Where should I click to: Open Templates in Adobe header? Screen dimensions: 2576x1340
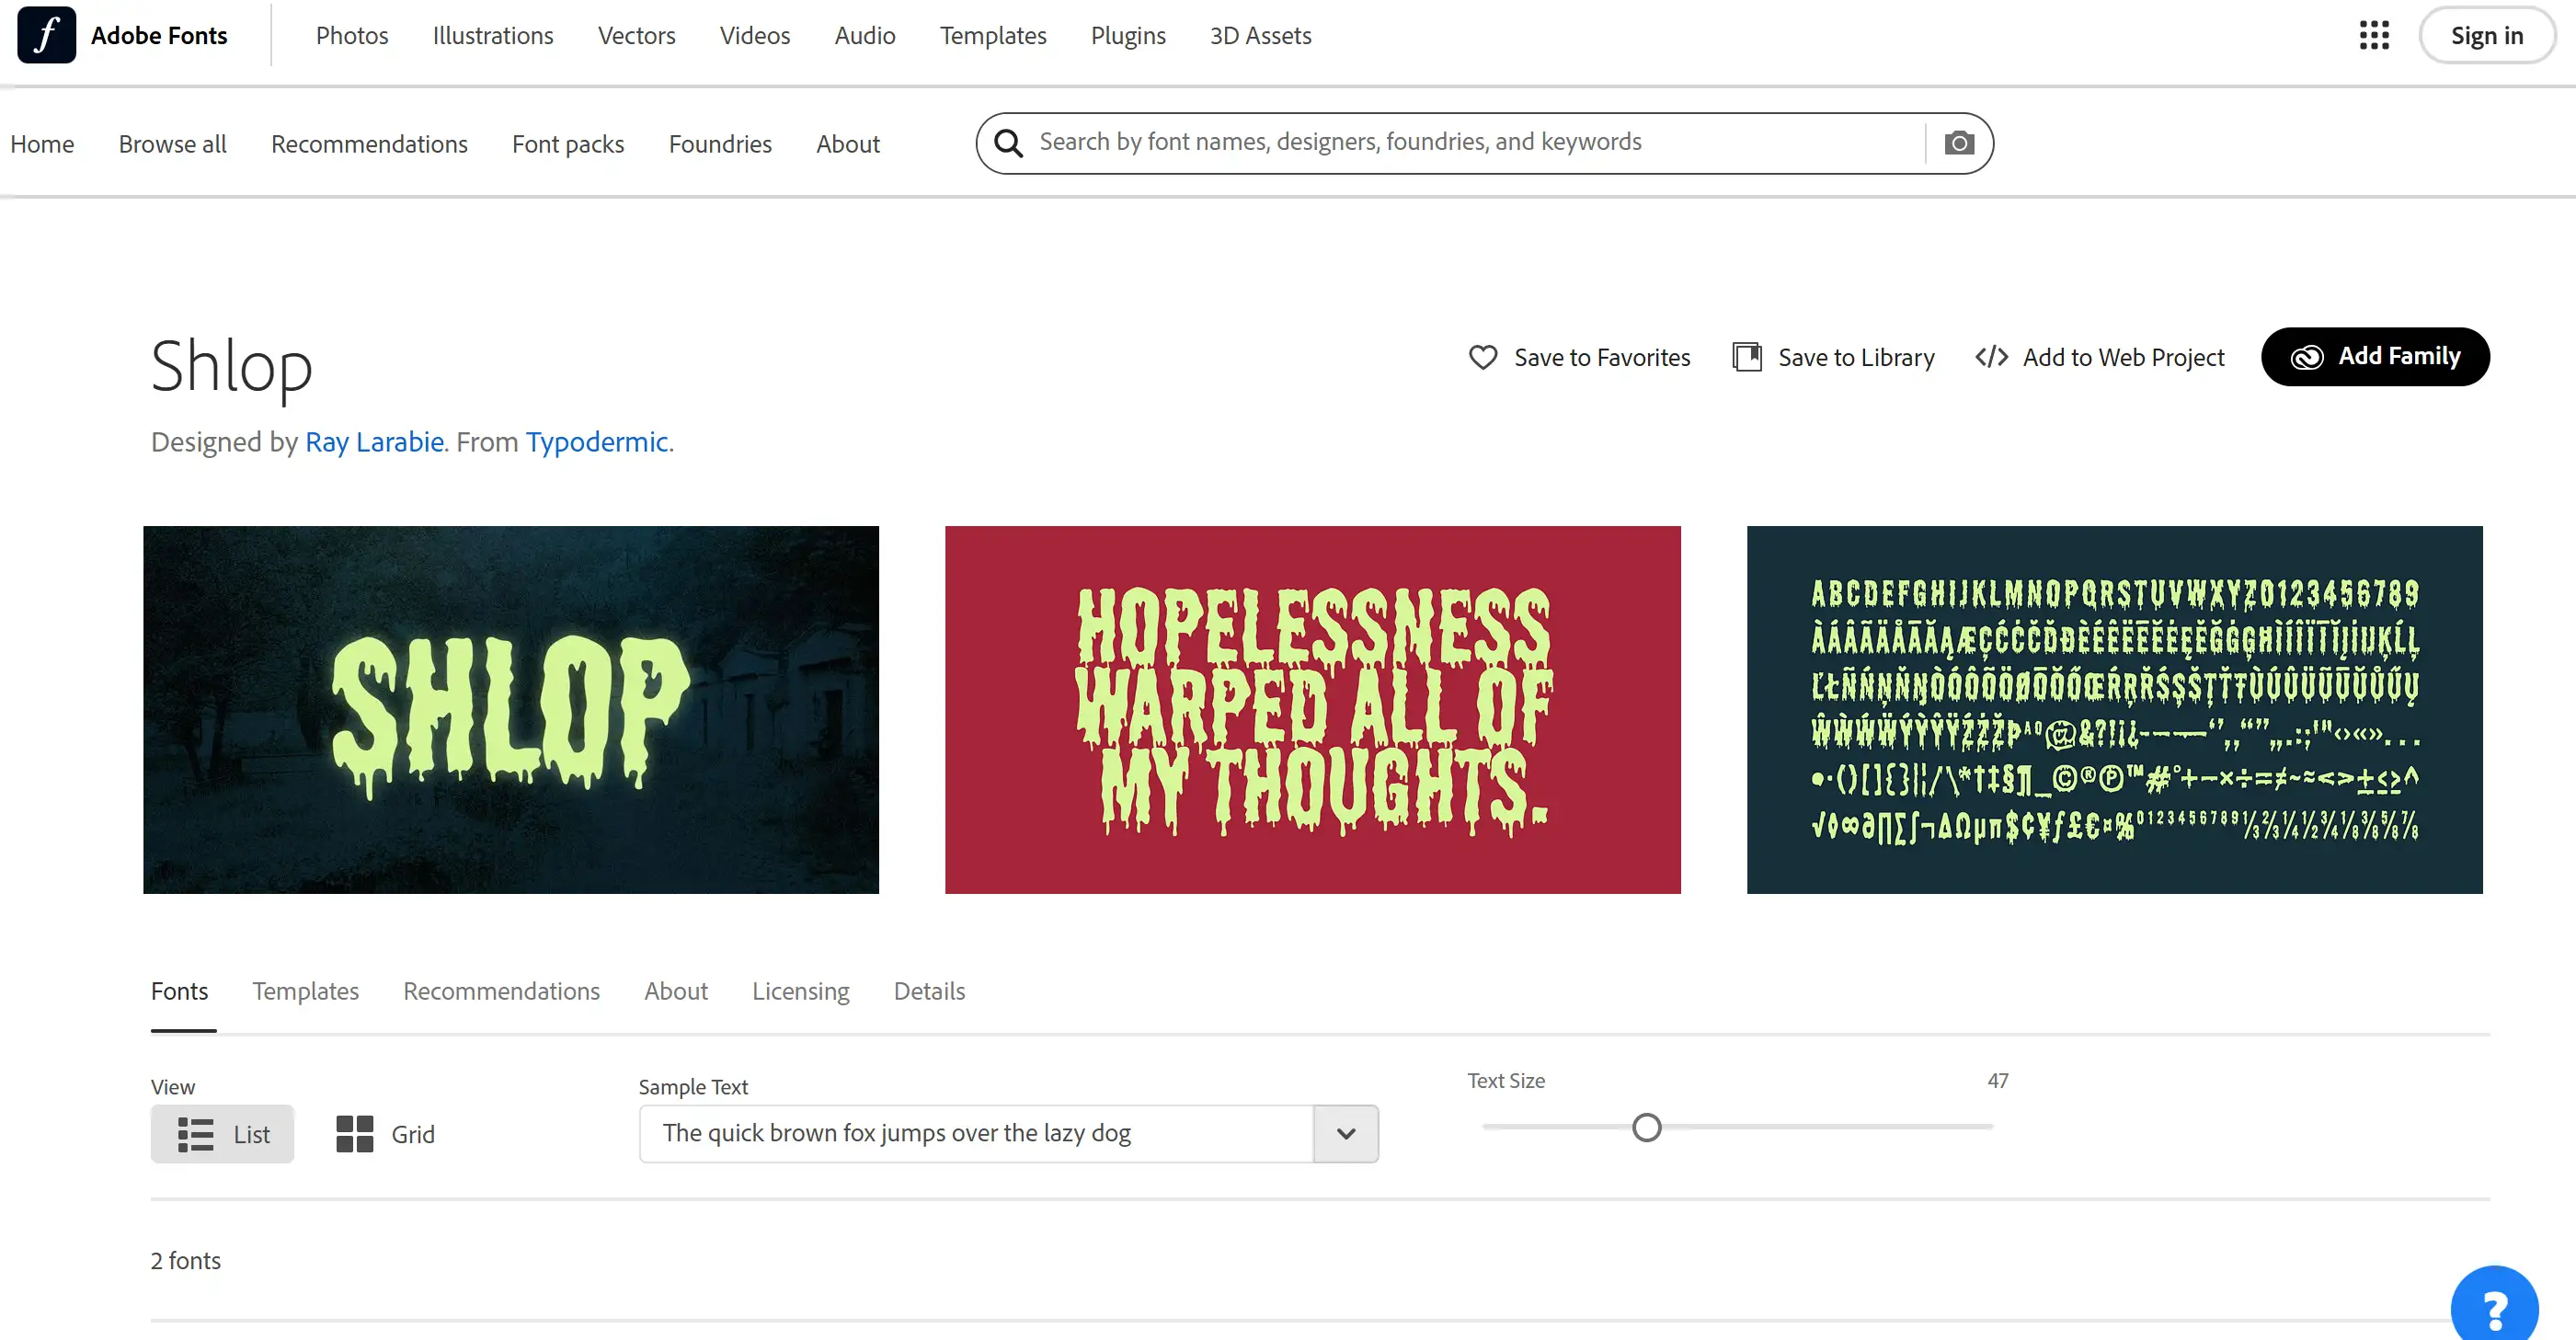coord(993,35)
